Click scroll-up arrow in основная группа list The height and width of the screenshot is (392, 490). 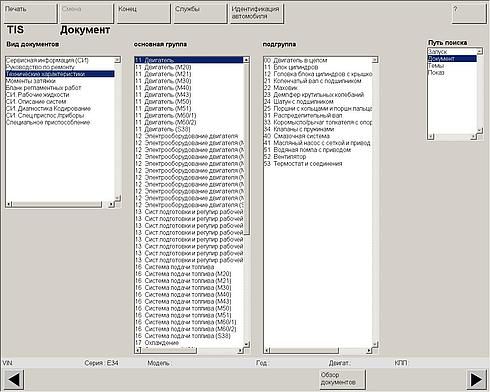tap(246, 60)
